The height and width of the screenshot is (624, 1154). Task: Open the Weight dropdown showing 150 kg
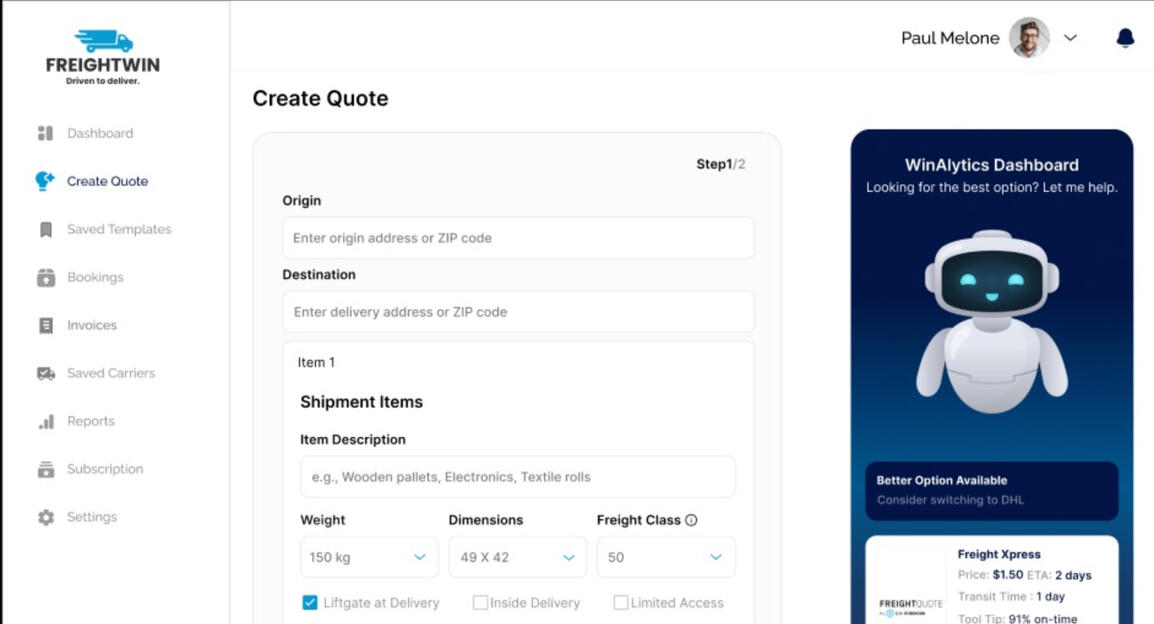click(x=369, y=557)
